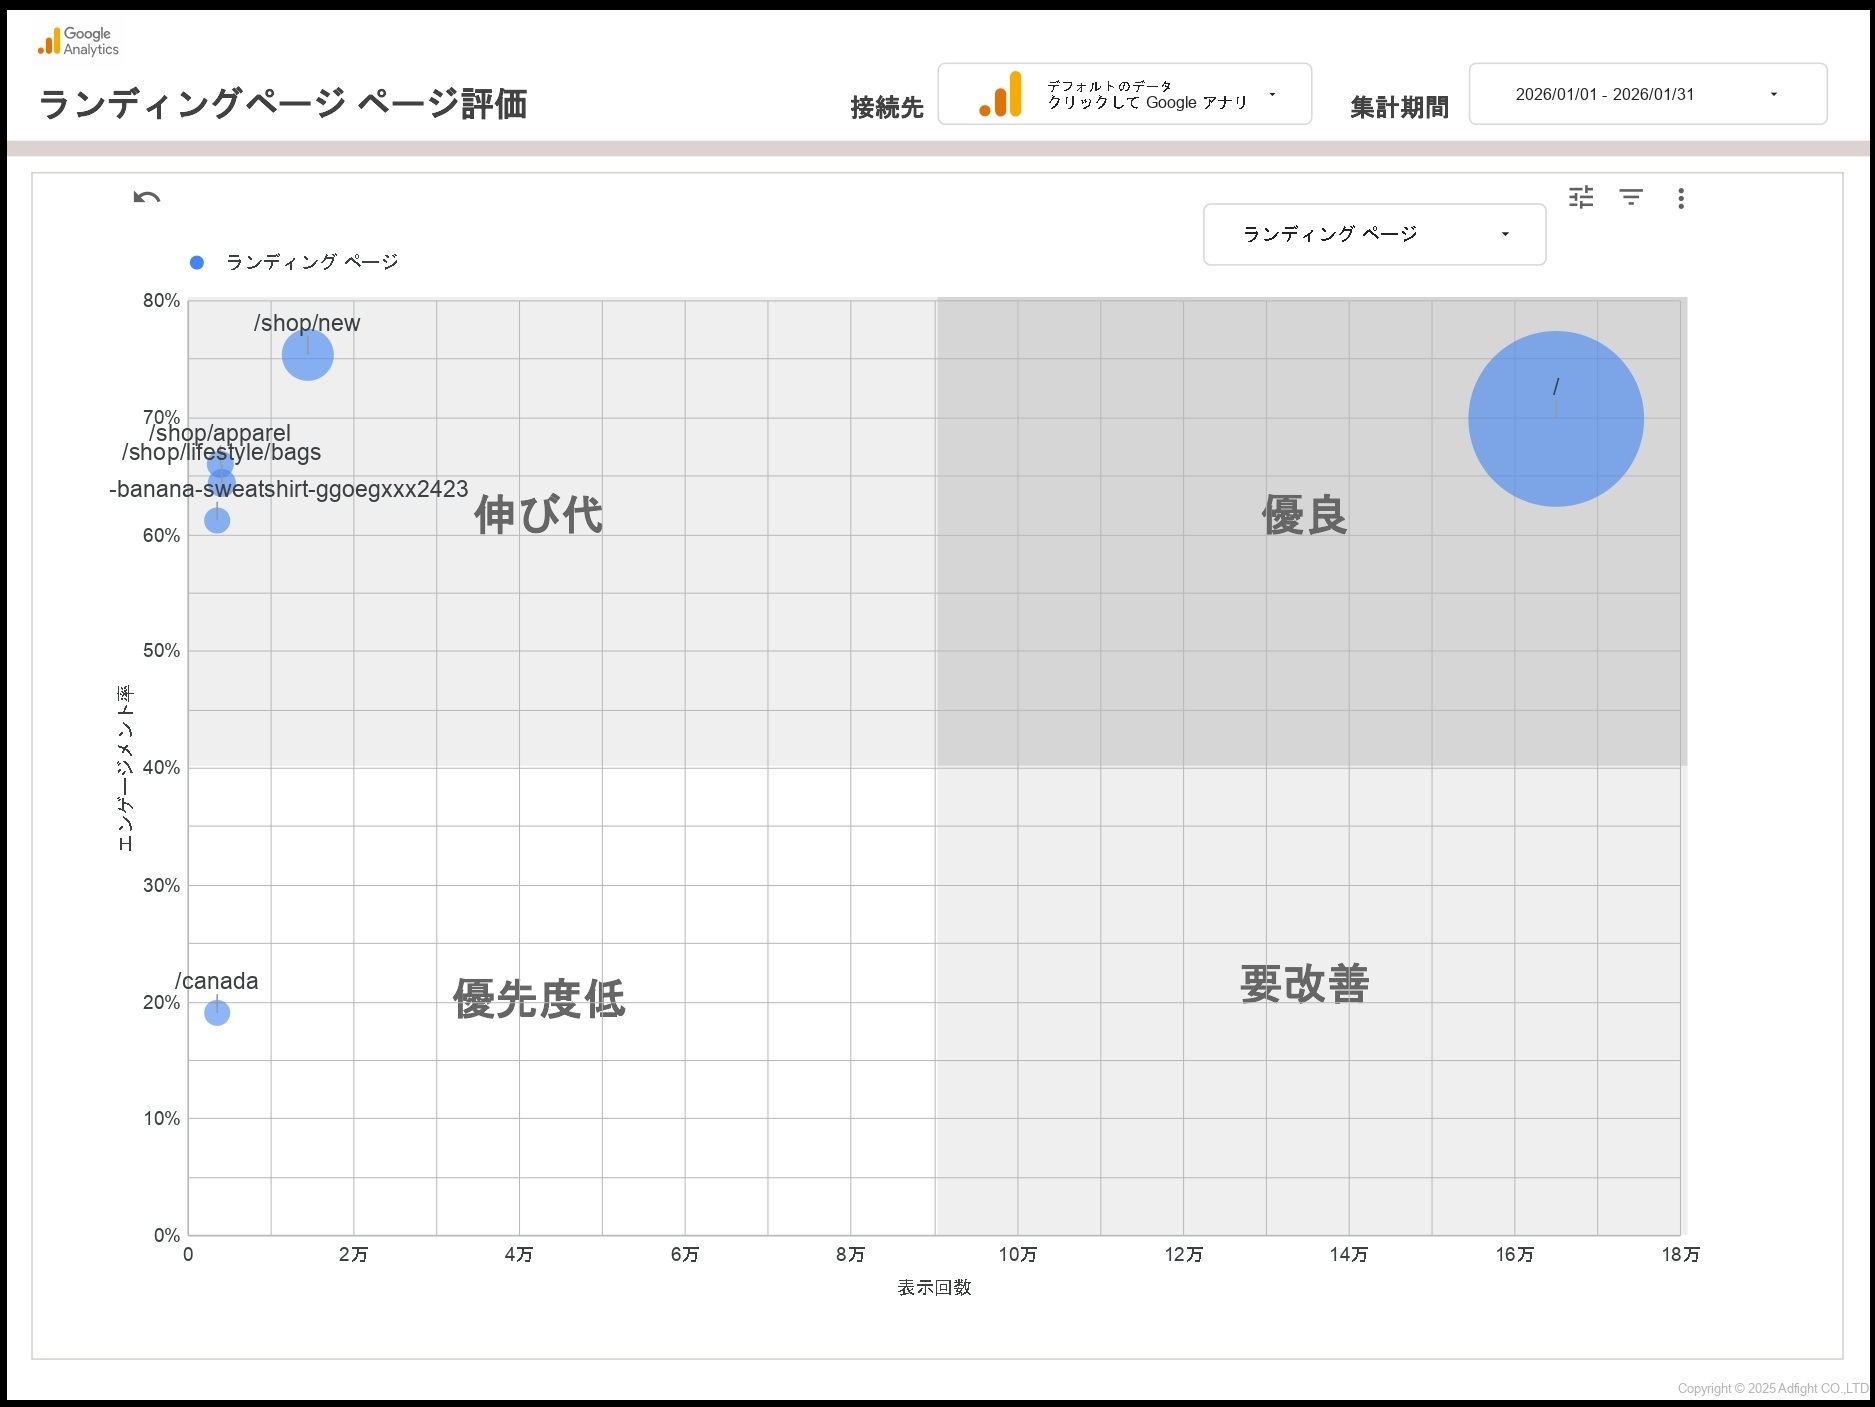
Task: Click the 要改善 quadrant label
Action: click(x=1304, y=984)
